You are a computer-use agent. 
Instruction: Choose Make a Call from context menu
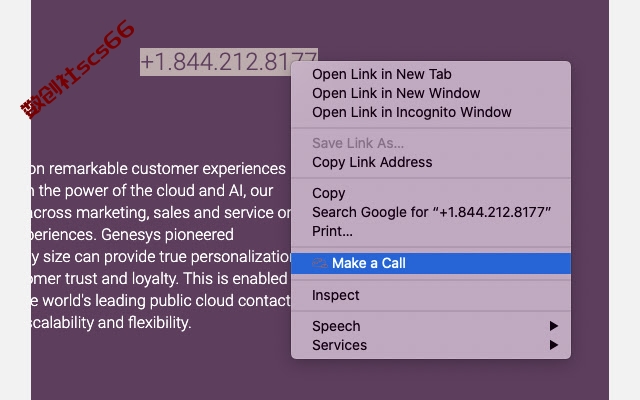pos(431,263)
